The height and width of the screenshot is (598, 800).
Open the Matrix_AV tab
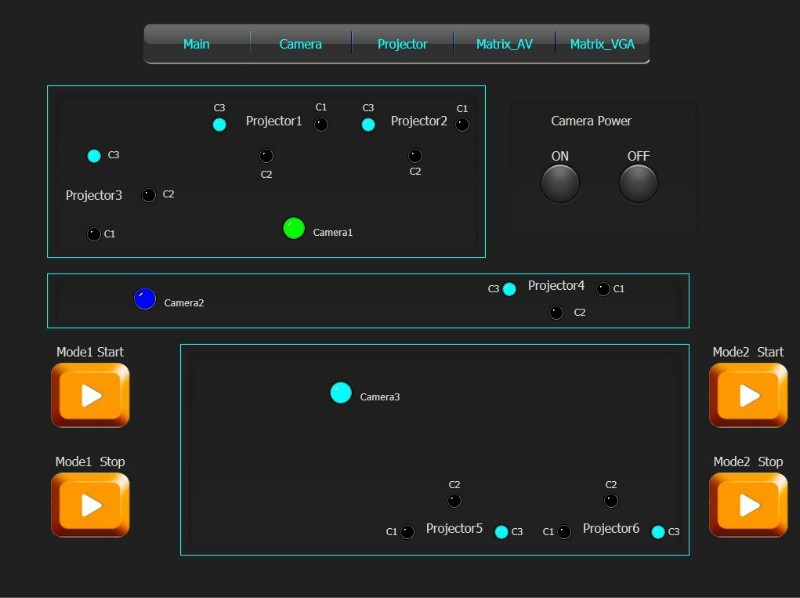[x=504, y=44]
